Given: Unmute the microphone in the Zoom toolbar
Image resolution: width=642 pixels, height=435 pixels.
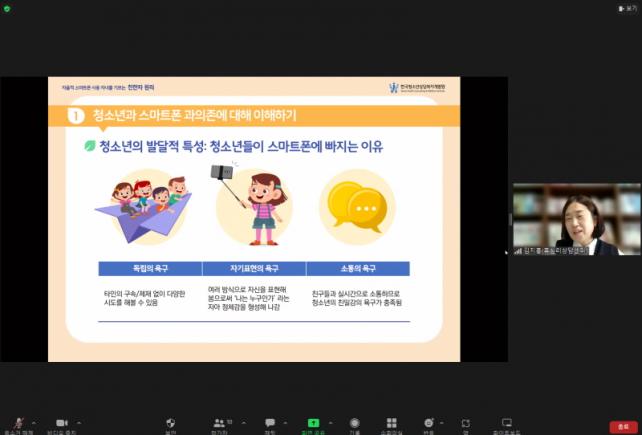Looking at the screenshot, I should coord(17,423).
